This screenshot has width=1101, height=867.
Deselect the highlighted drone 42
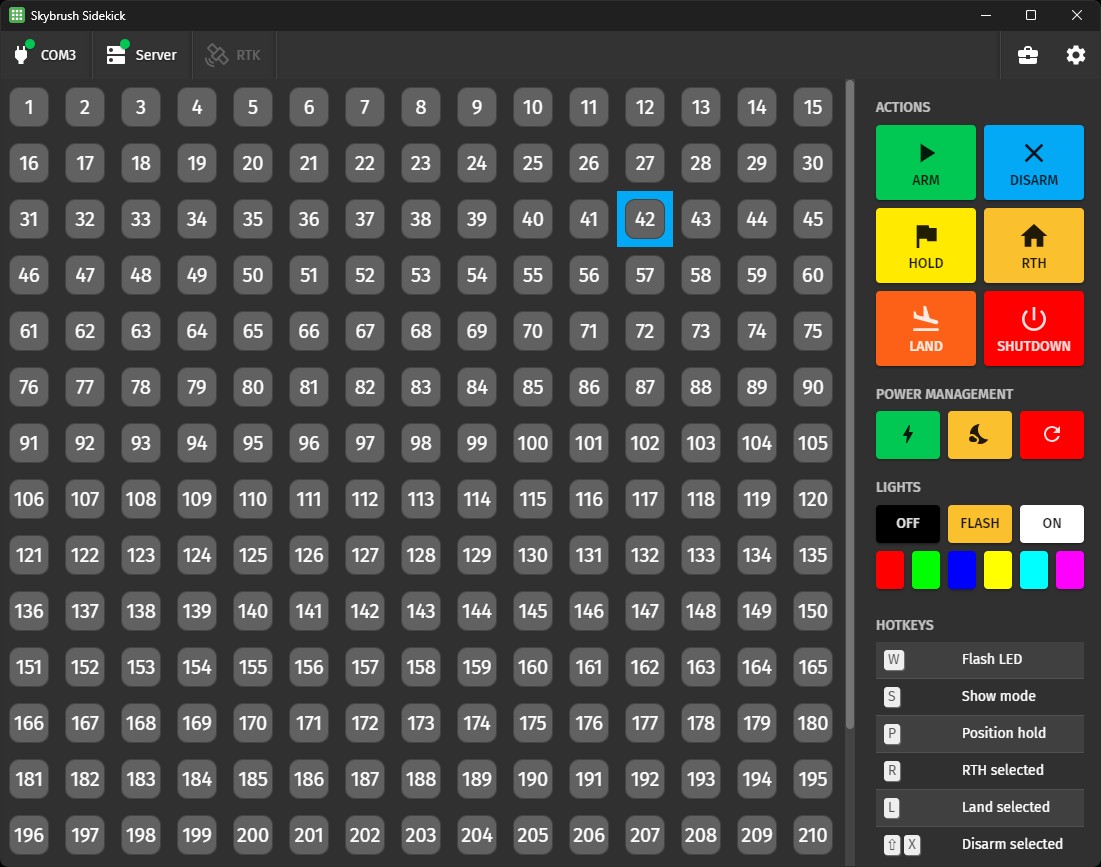(645, 219)
